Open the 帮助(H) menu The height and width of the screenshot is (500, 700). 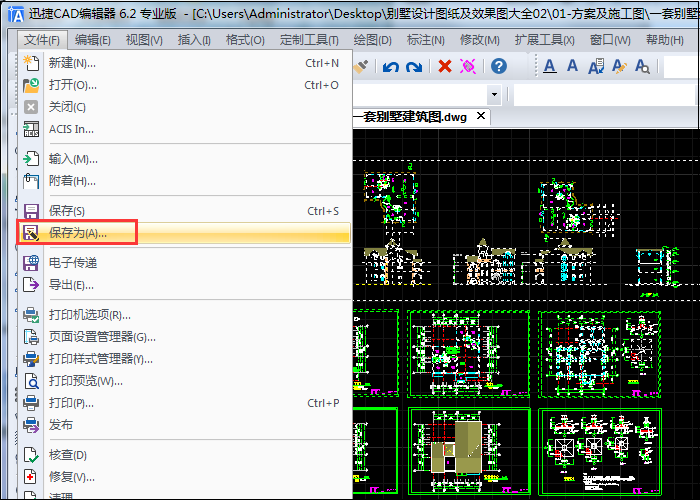(x=665, y=40)
